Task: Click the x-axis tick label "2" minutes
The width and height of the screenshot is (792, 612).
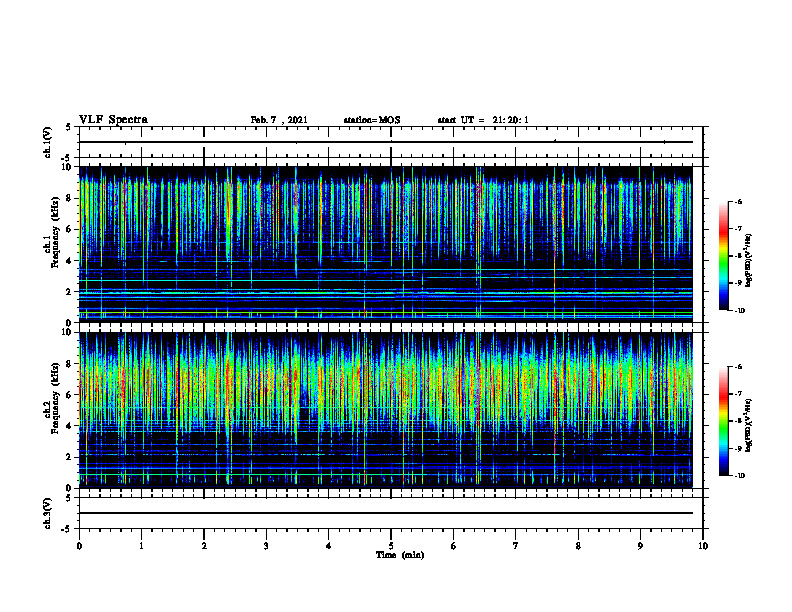Action: (204, 546)
